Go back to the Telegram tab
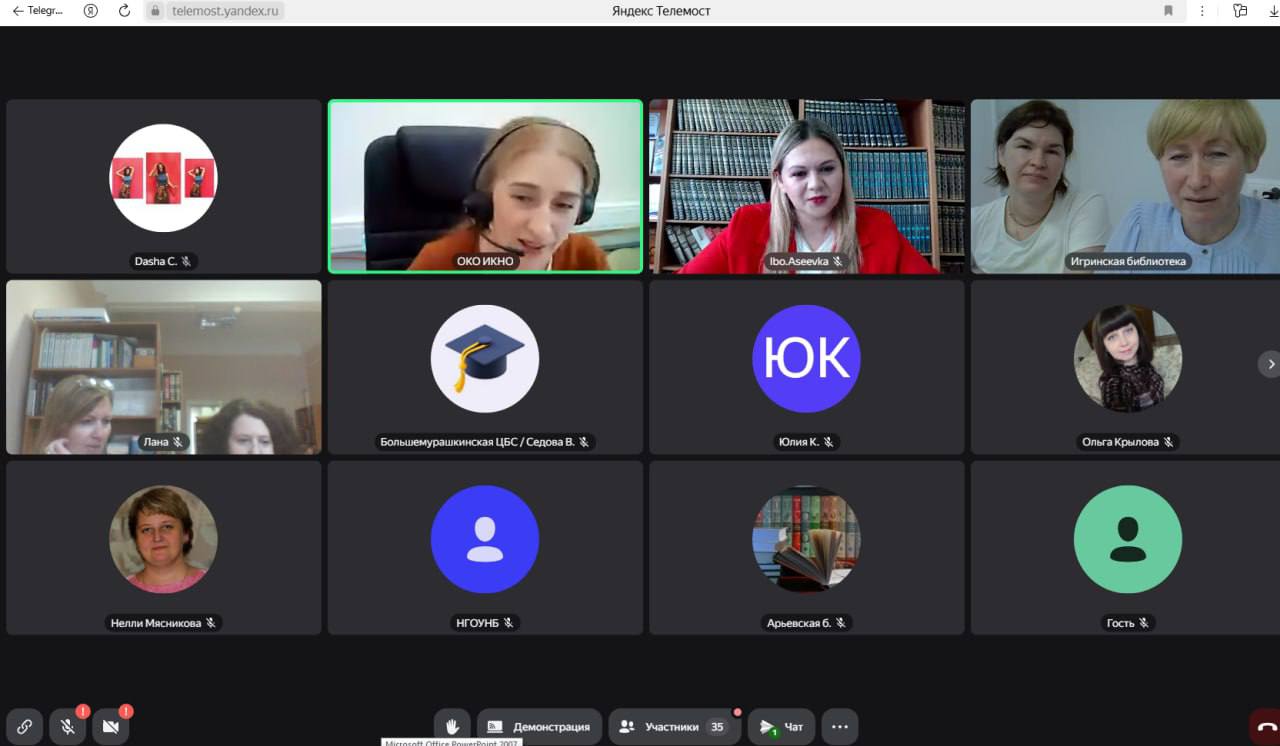Viewport: 1280px width, 746px height. click(x=38, y=11)
